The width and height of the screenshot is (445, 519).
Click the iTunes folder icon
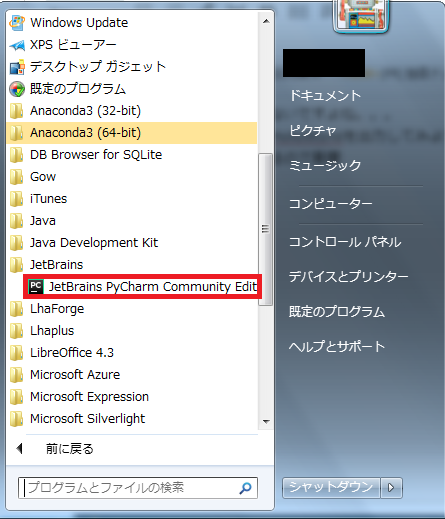click(x=16, y=199)
